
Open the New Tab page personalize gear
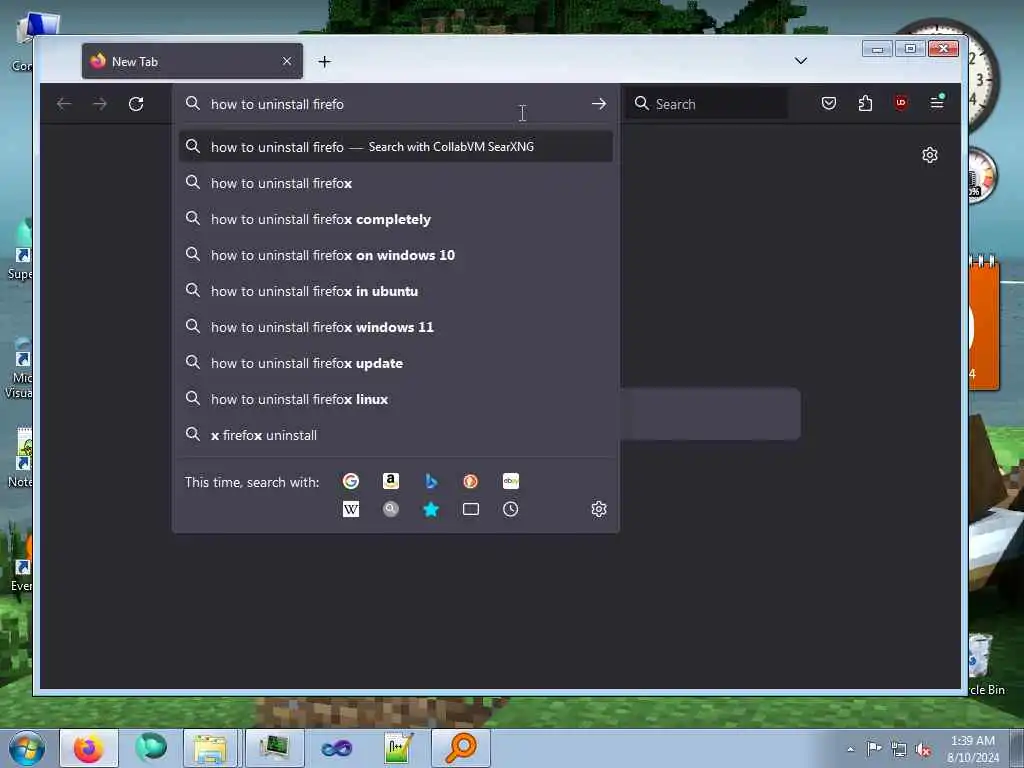930,155
